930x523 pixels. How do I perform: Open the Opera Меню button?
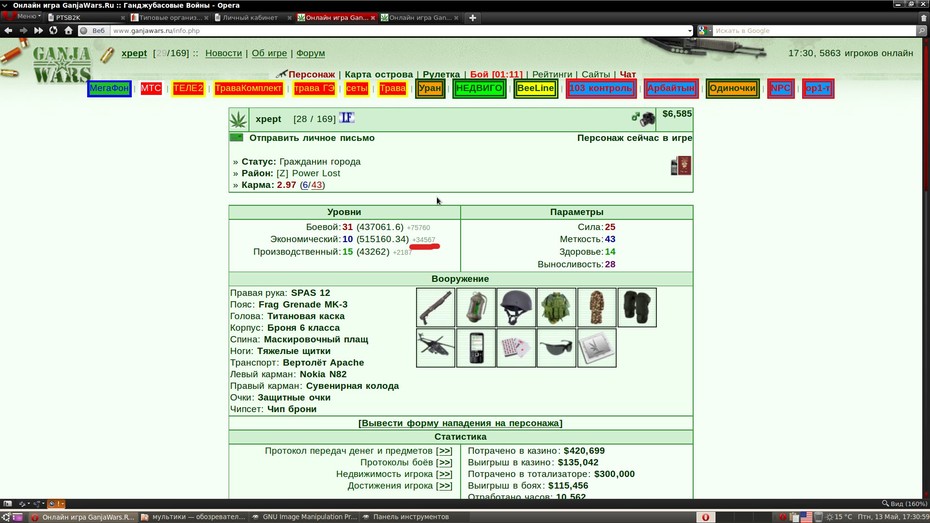[23, 17]
